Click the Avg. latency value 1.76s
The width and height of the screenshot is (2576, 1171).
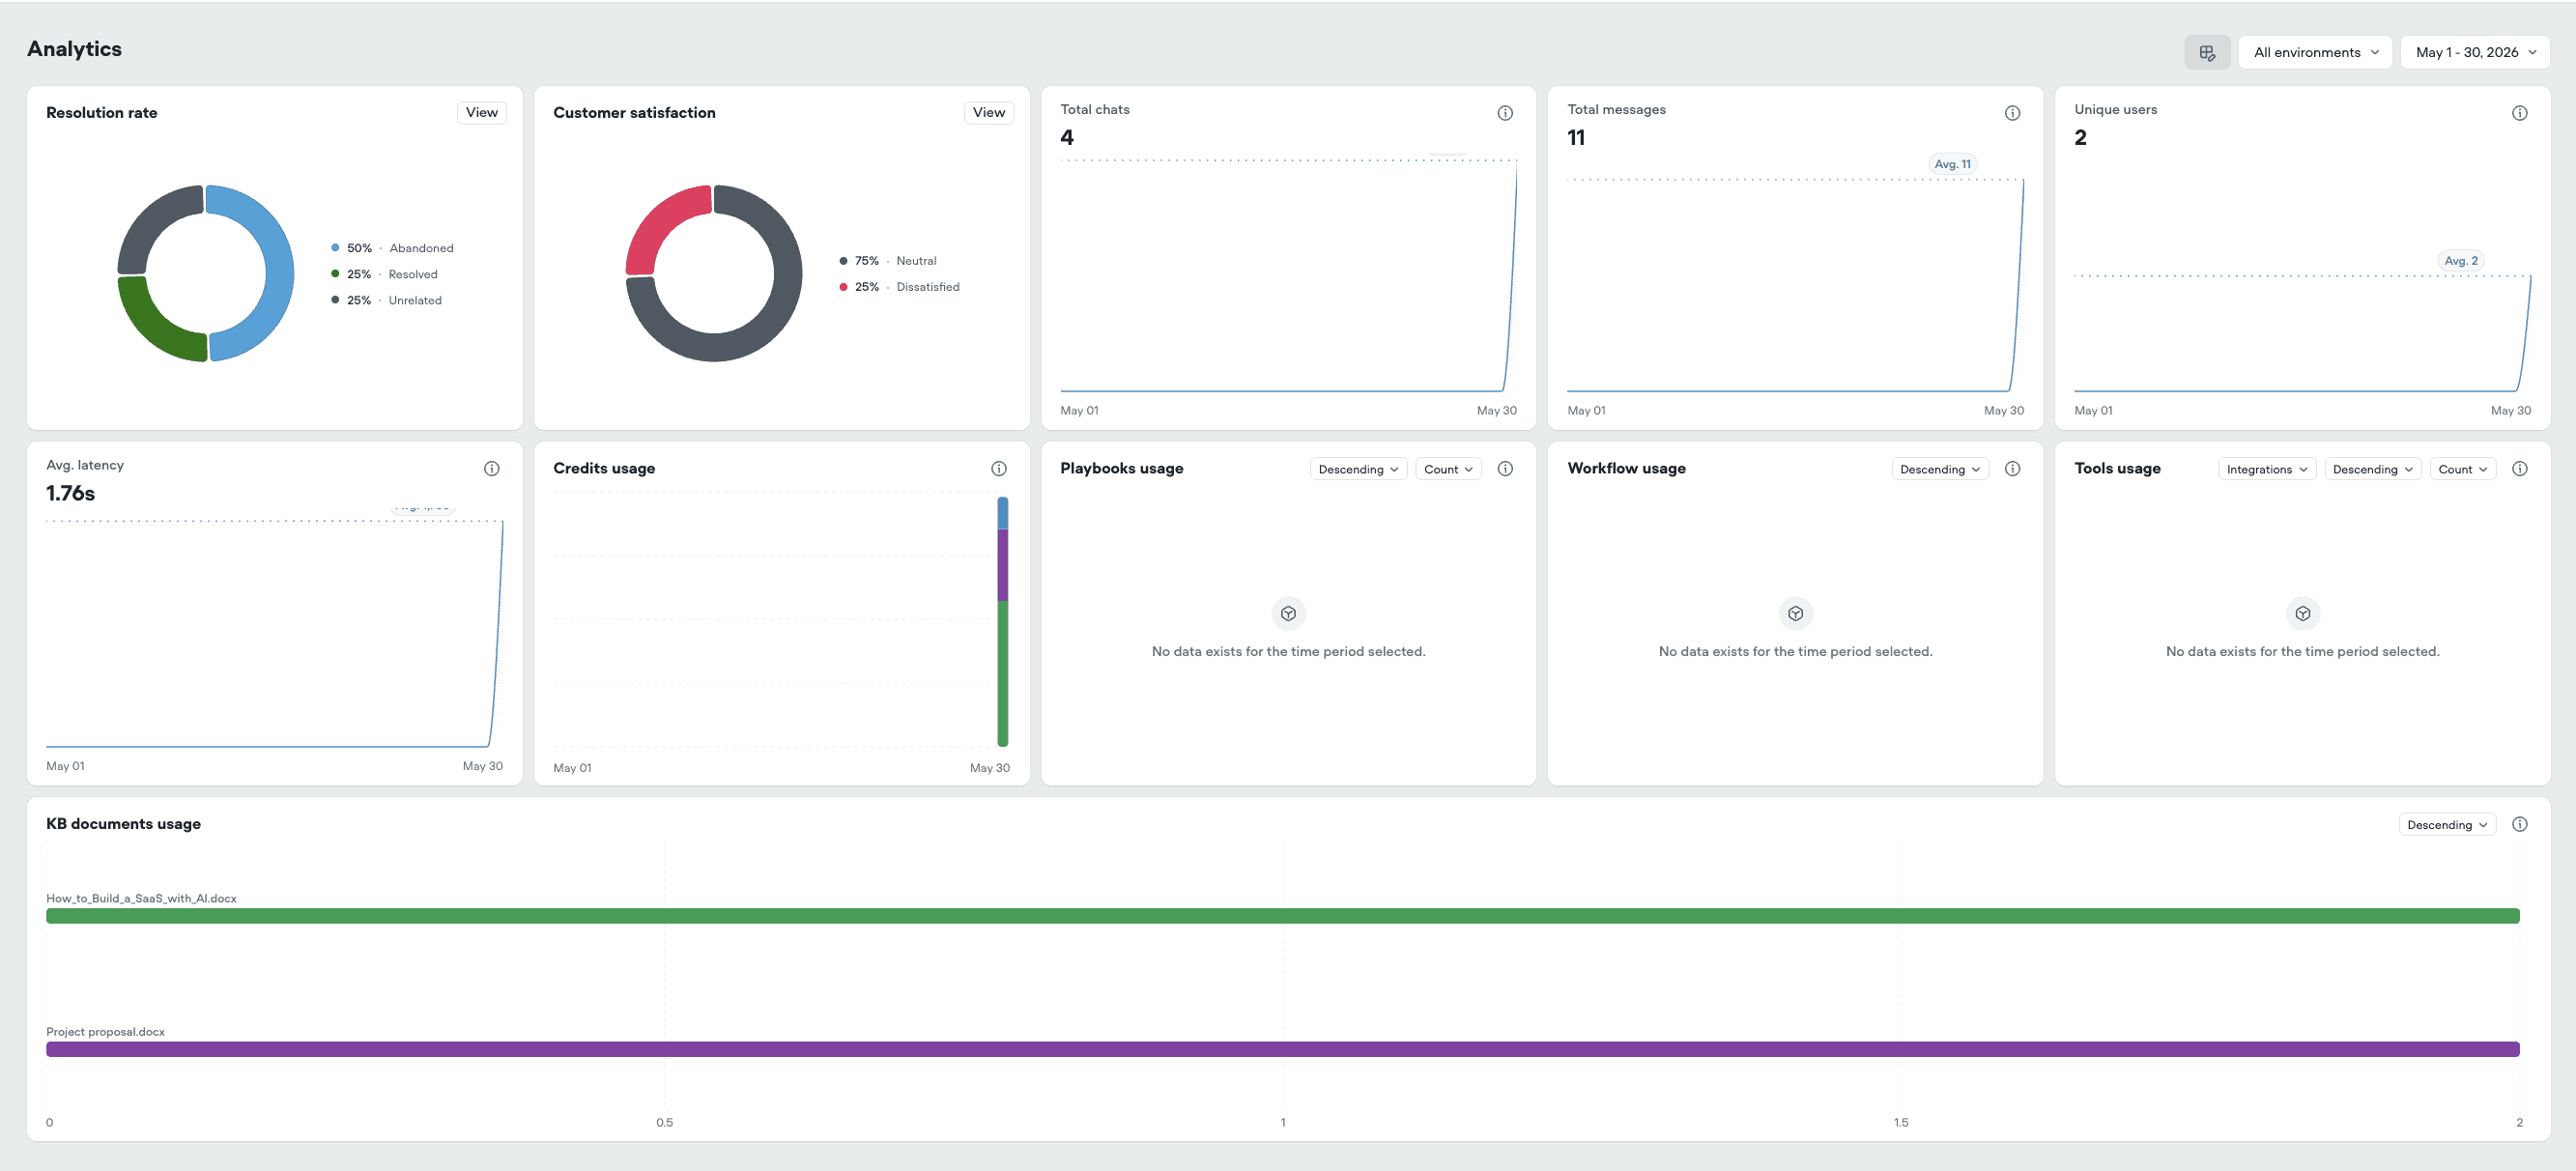[x=70, y=493]
